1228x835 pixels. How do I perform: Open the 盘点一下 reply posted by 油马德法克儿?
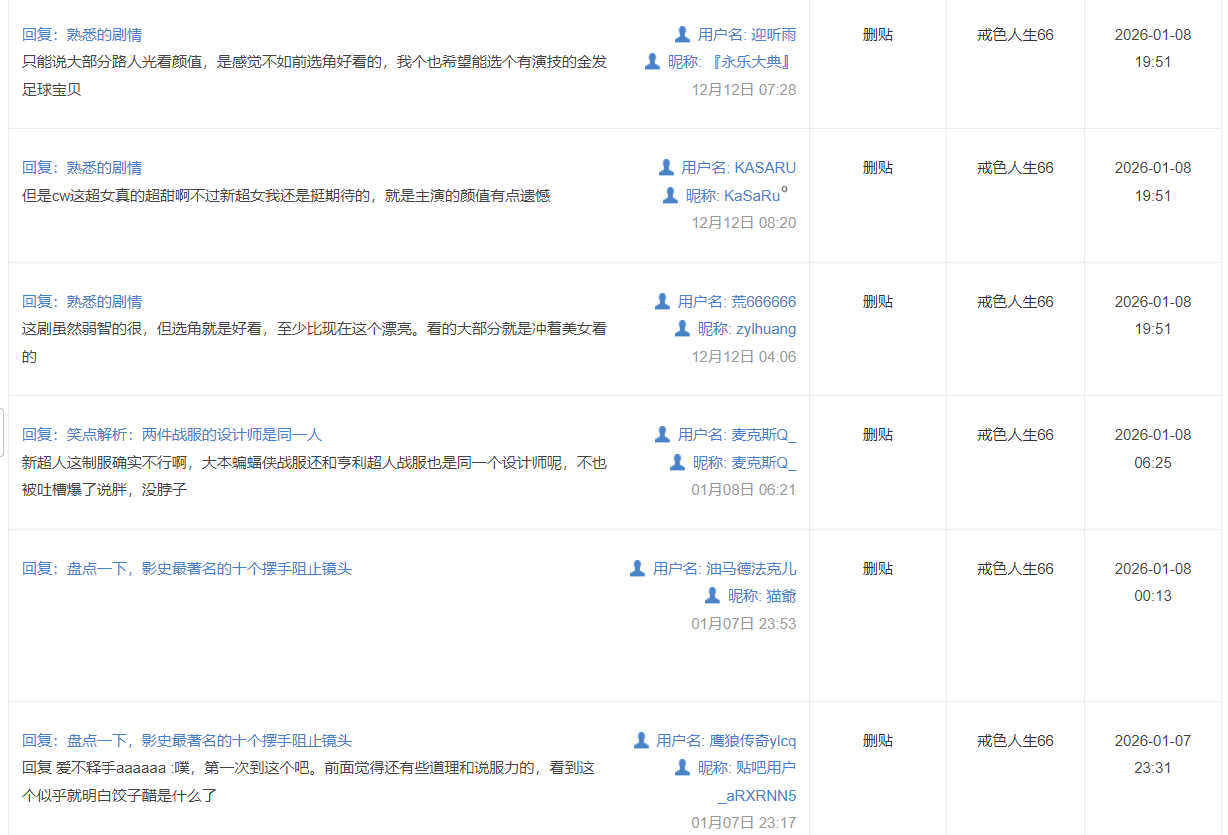[187, 569]
